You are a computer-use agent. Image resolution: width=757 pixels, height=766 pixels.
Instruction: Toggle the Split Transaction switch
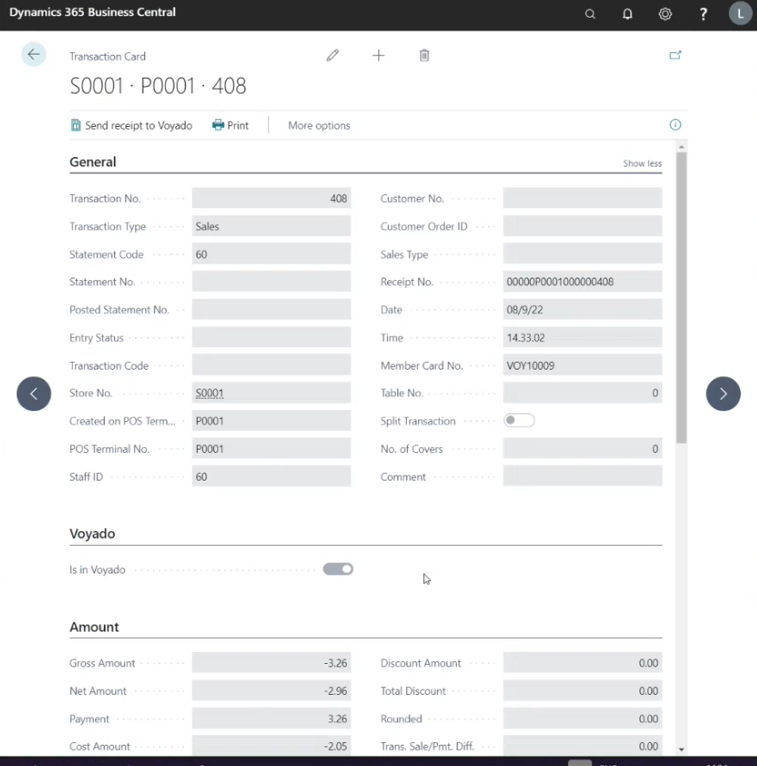click(519, 421)
